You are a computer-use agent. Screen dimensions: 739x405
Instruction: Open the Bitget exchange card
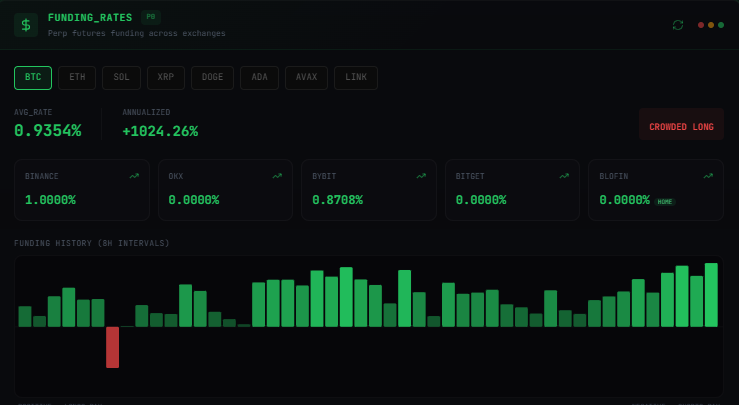[x=512, y=190]
